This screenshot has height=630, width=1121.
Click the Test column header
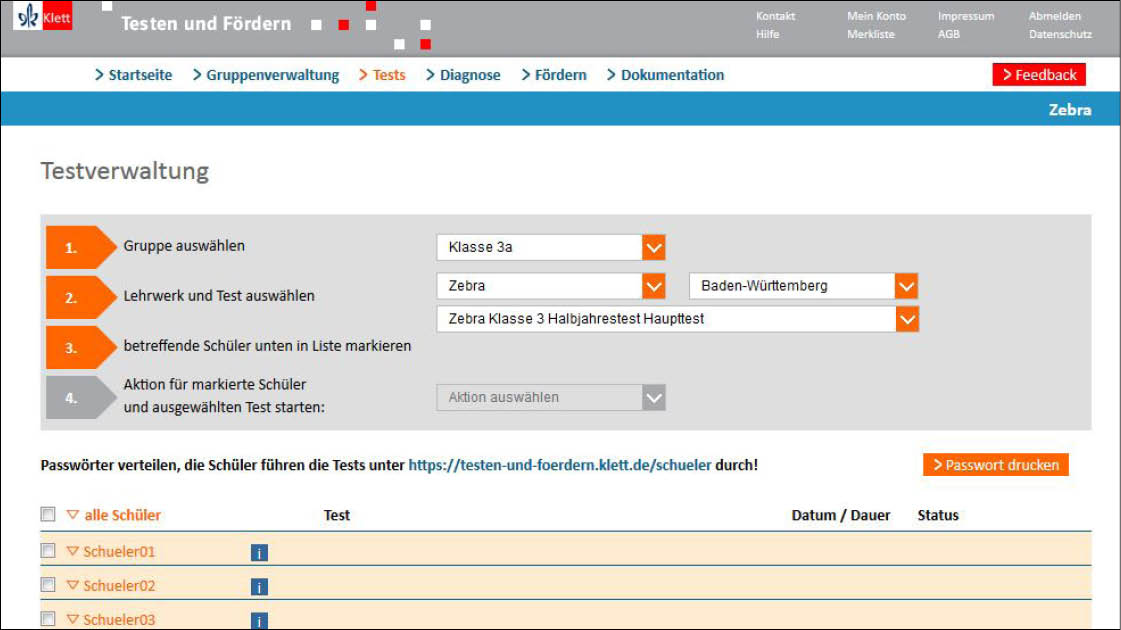click(x=337, y=515)
